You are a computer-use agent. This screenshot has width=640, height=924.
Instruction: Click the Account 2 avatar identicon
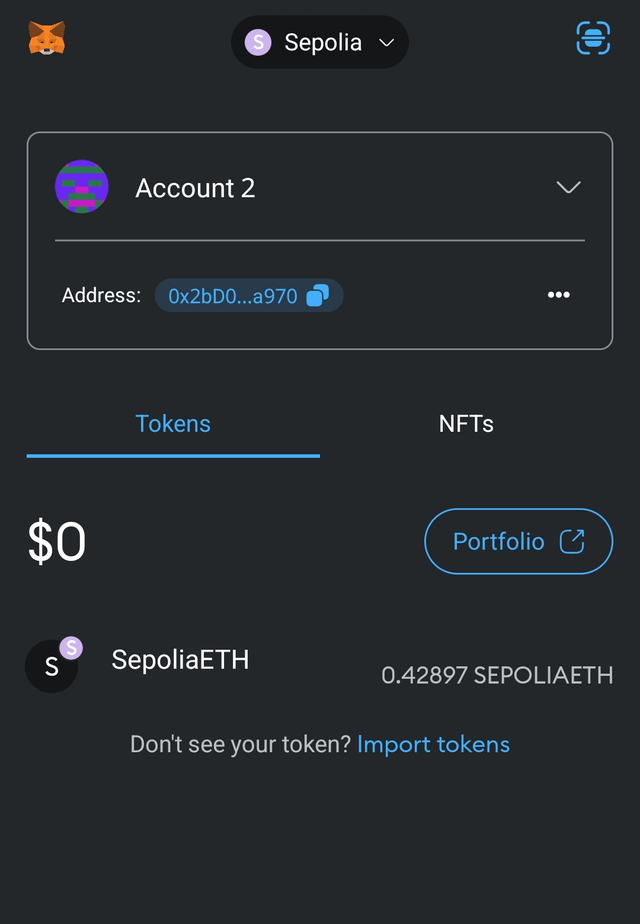click(82, 187)
